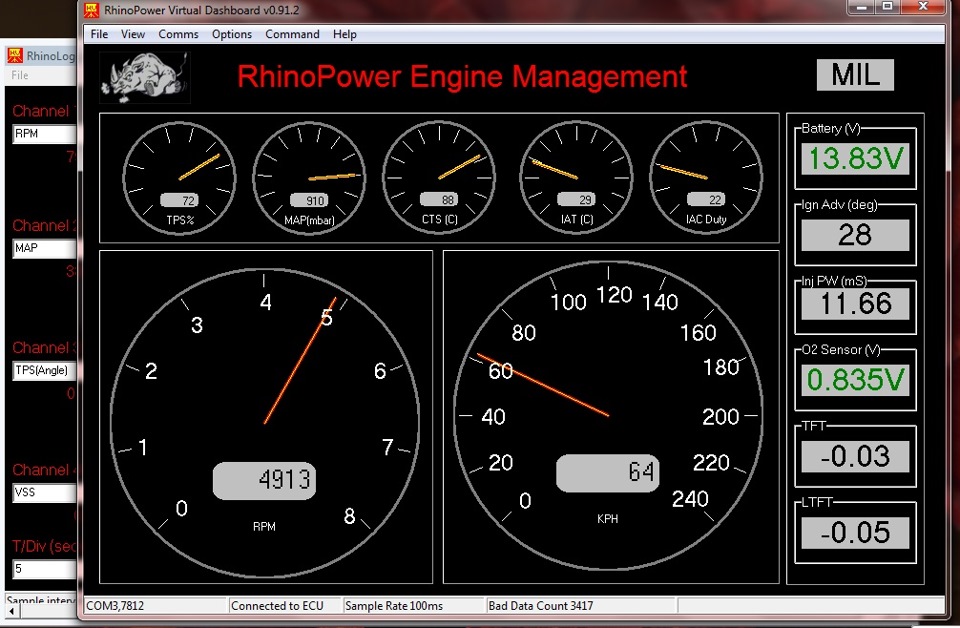Viewport: 960px width, 628px height.
Task: Maximize the RhinoPower Virtual Dashboard window
Action: point(887,7)
